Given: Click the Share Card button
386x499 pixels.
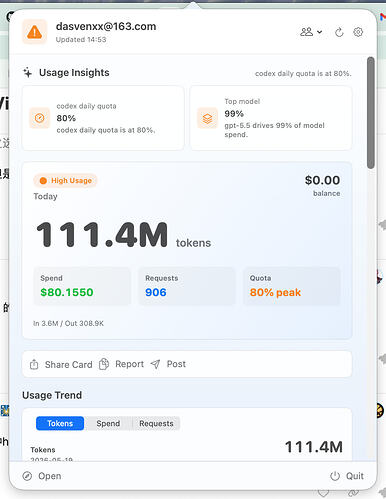Looking at the screenshot, I should pyautogui.click(x=61, y=364).
